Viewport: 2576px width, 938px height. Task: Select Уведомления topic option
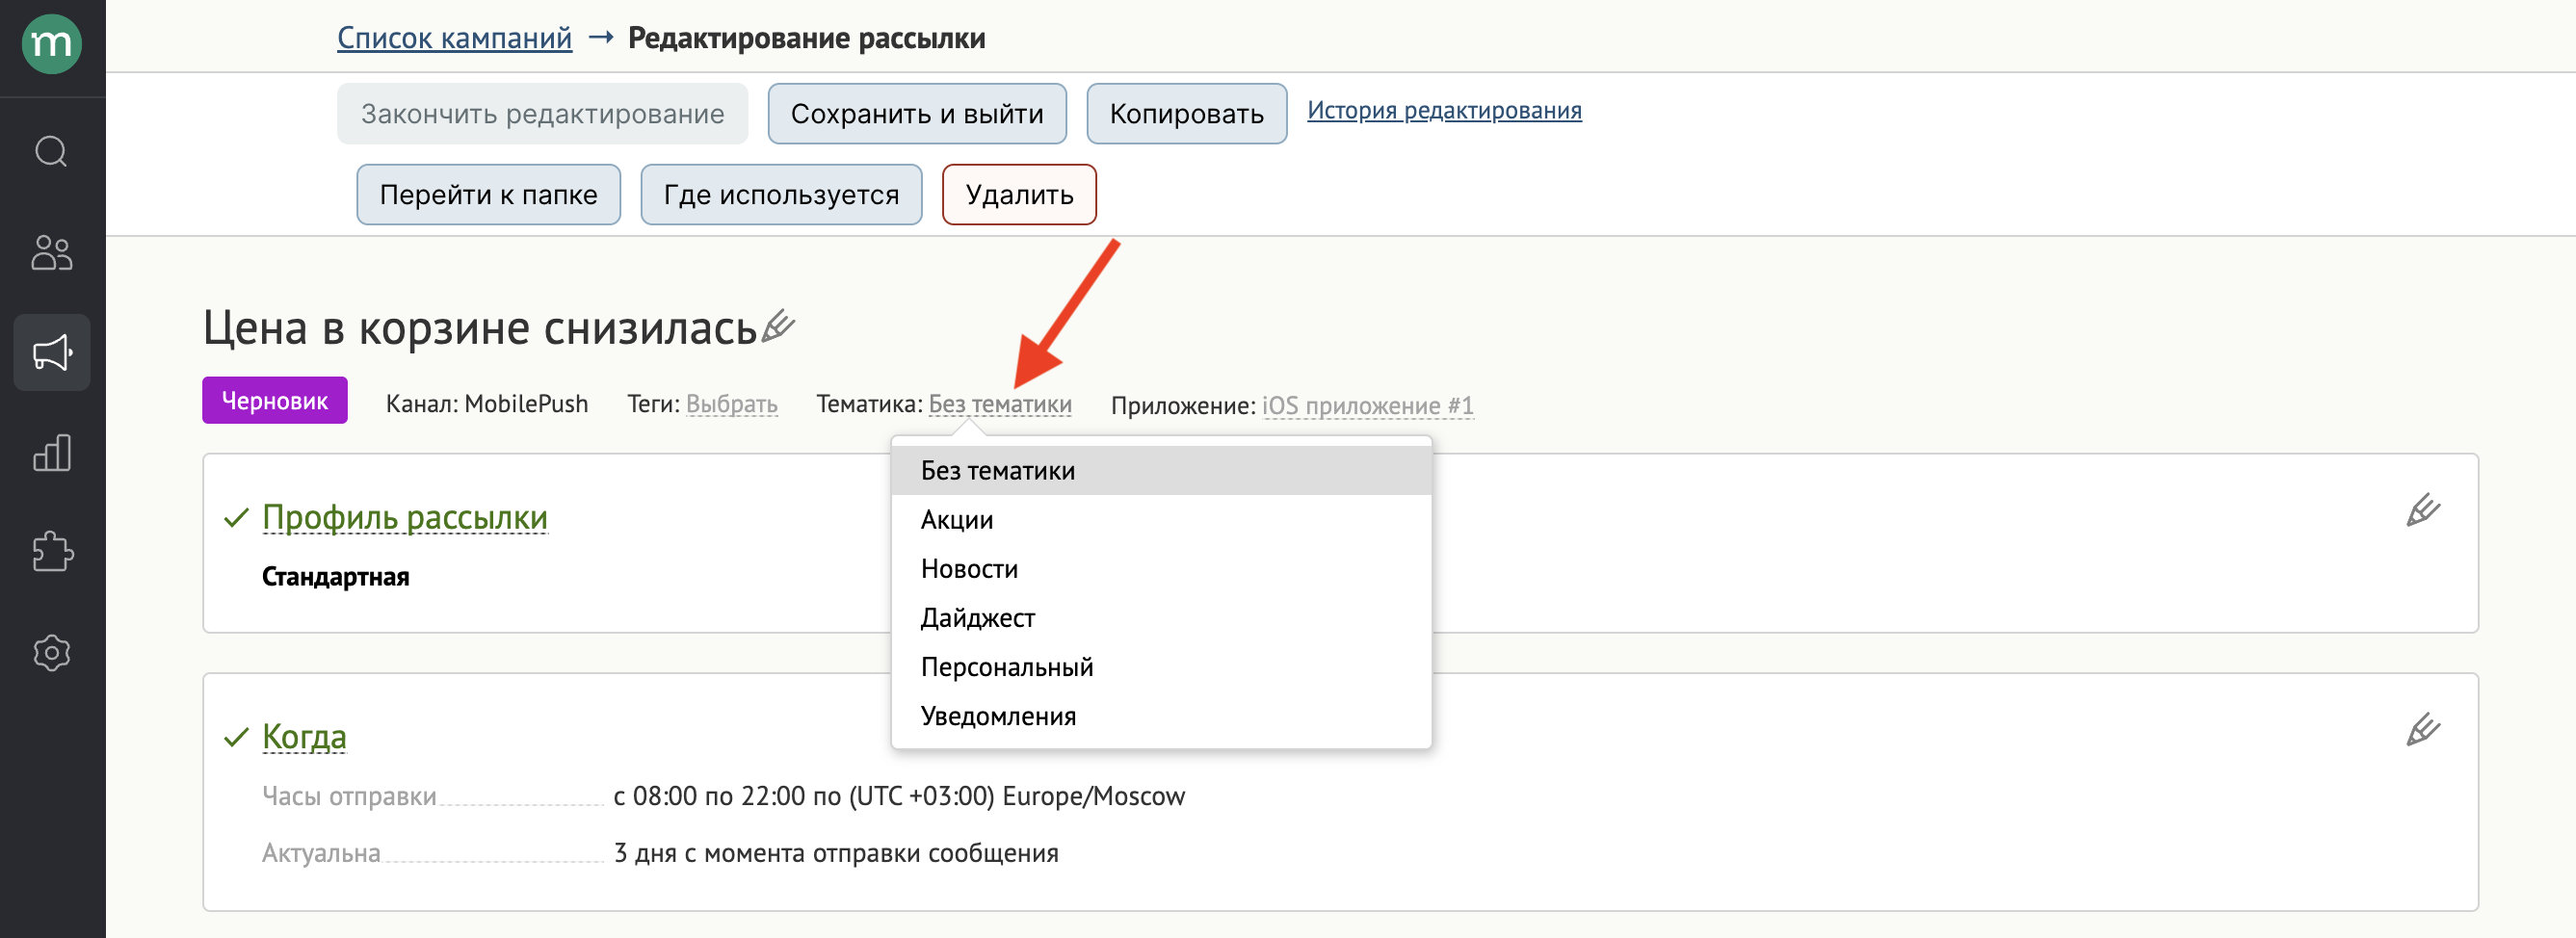1161,716
